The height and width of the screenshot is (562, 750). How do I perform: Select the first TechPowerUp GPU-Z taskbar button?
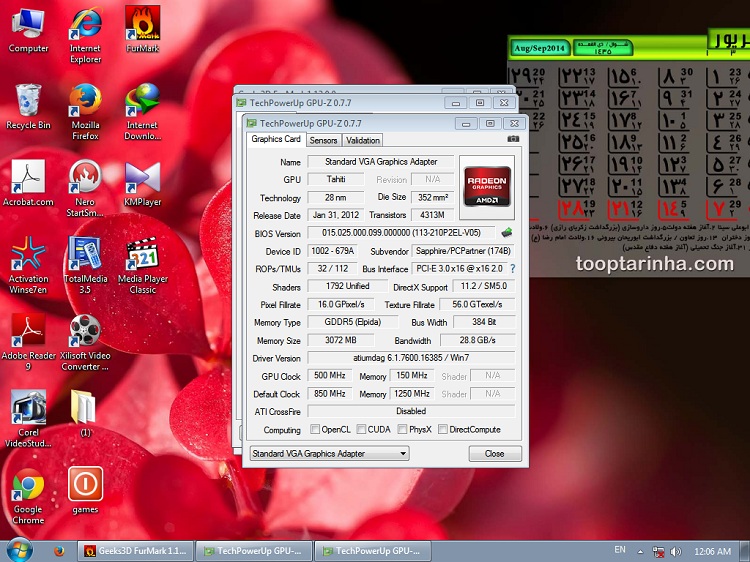tap(254, 551)
